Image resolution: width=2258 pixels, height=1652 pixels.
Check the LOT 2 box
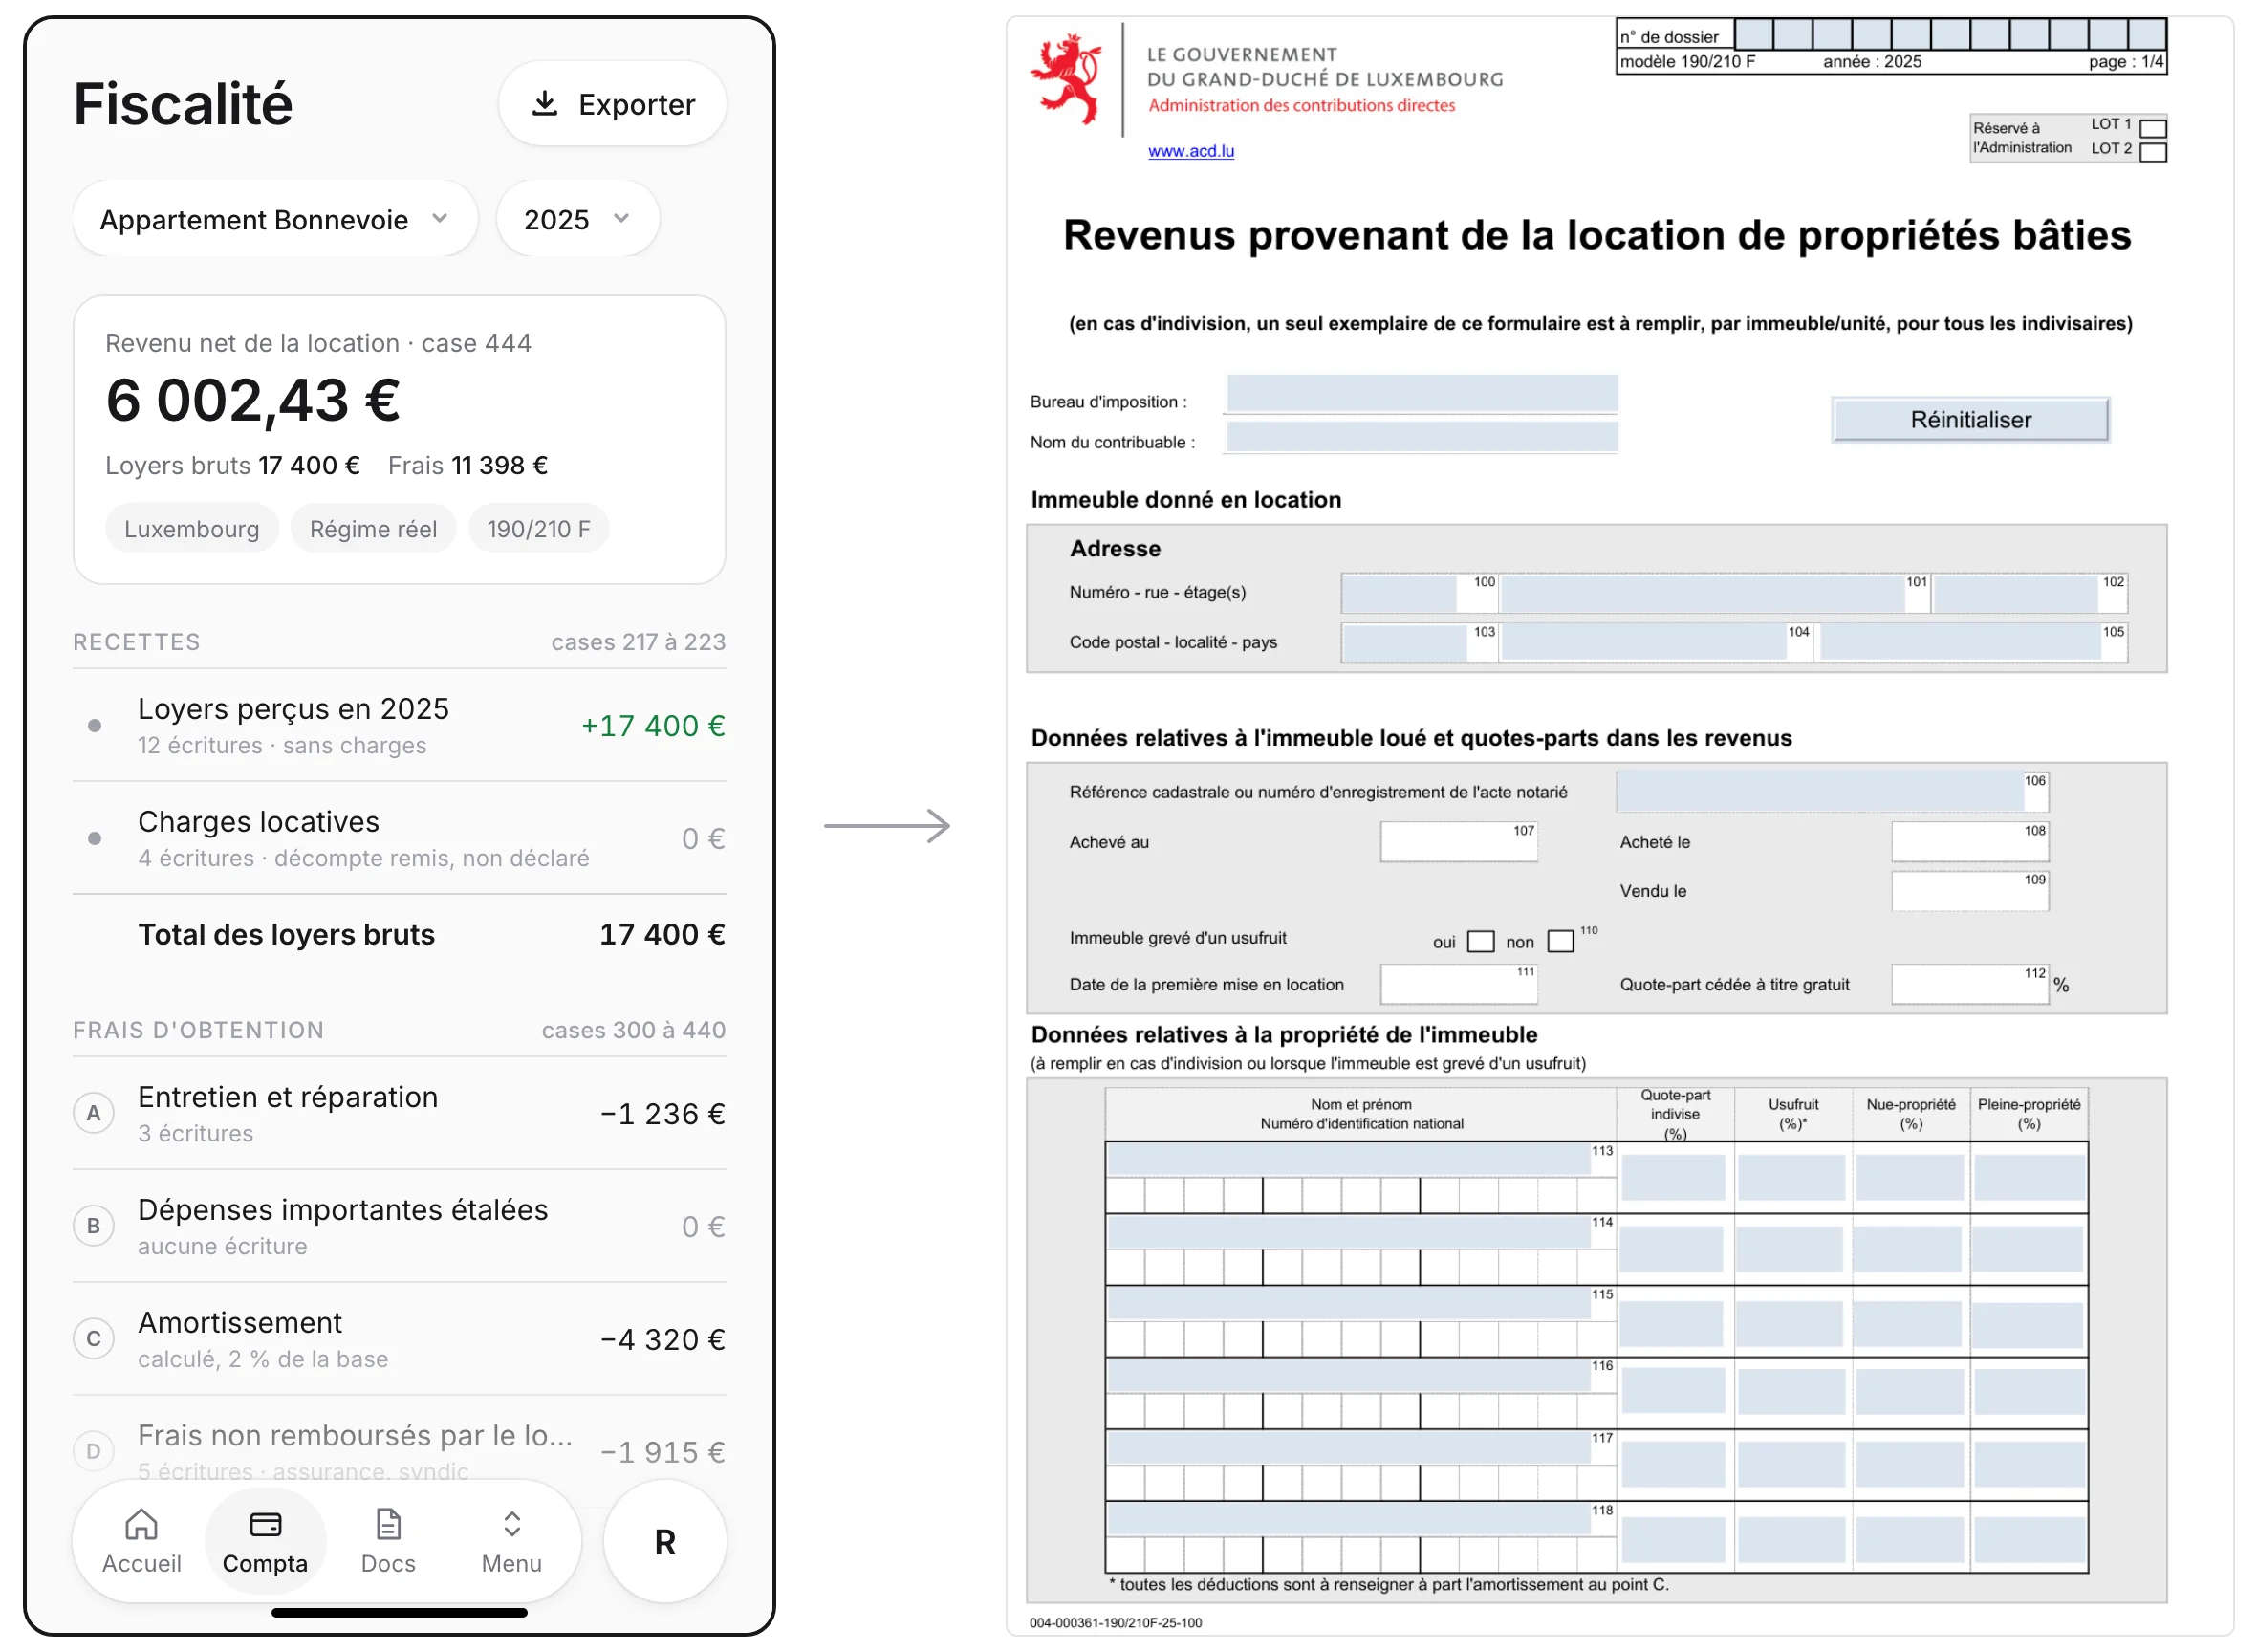(x=2152, y=152)
